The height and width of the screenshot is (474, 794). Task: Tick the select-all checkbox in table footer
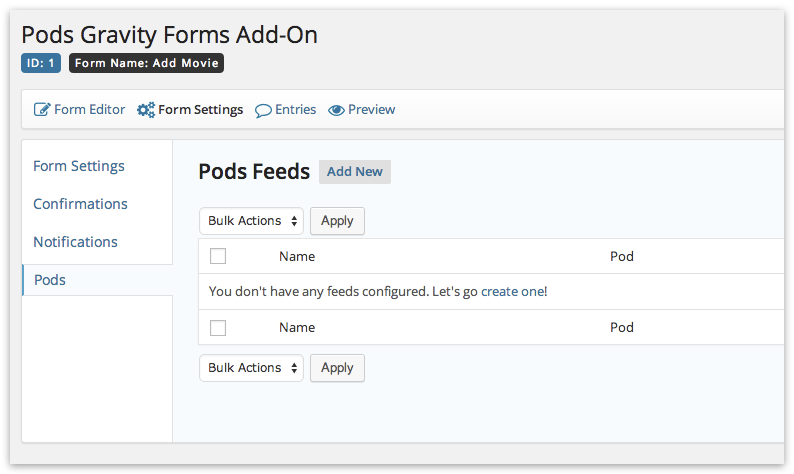tap(218, 328)
